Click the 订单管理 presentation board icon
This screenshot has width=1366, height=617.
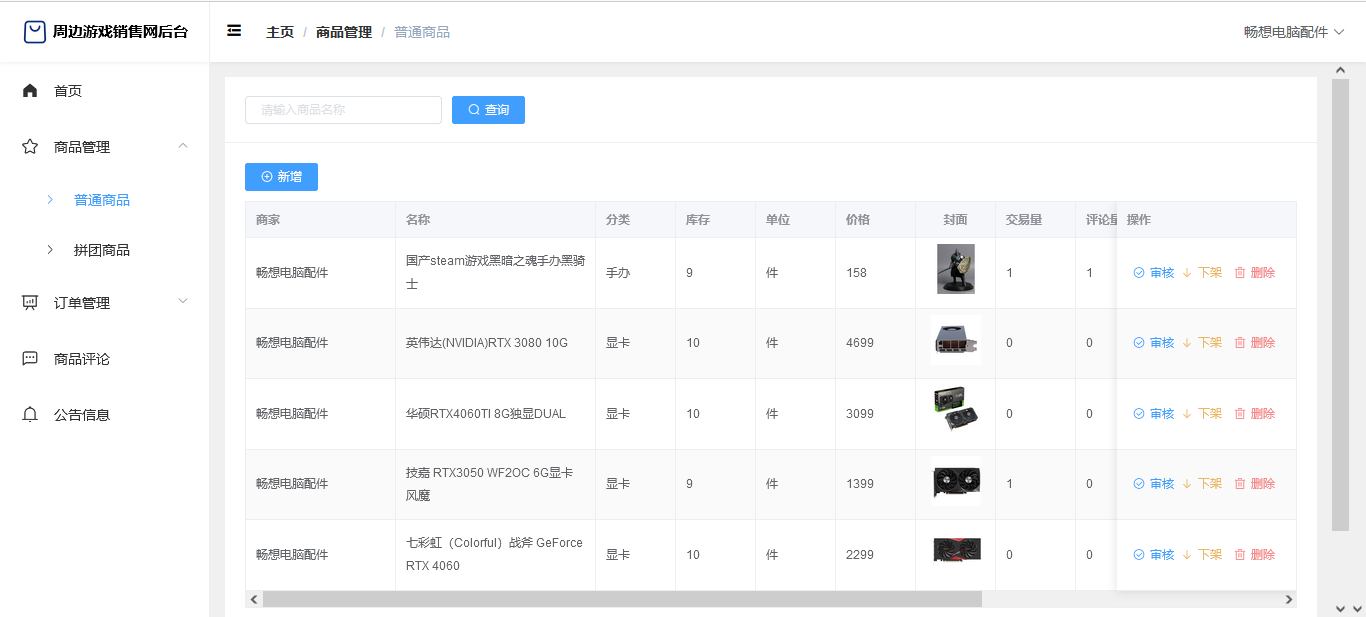tap(30, 303)
